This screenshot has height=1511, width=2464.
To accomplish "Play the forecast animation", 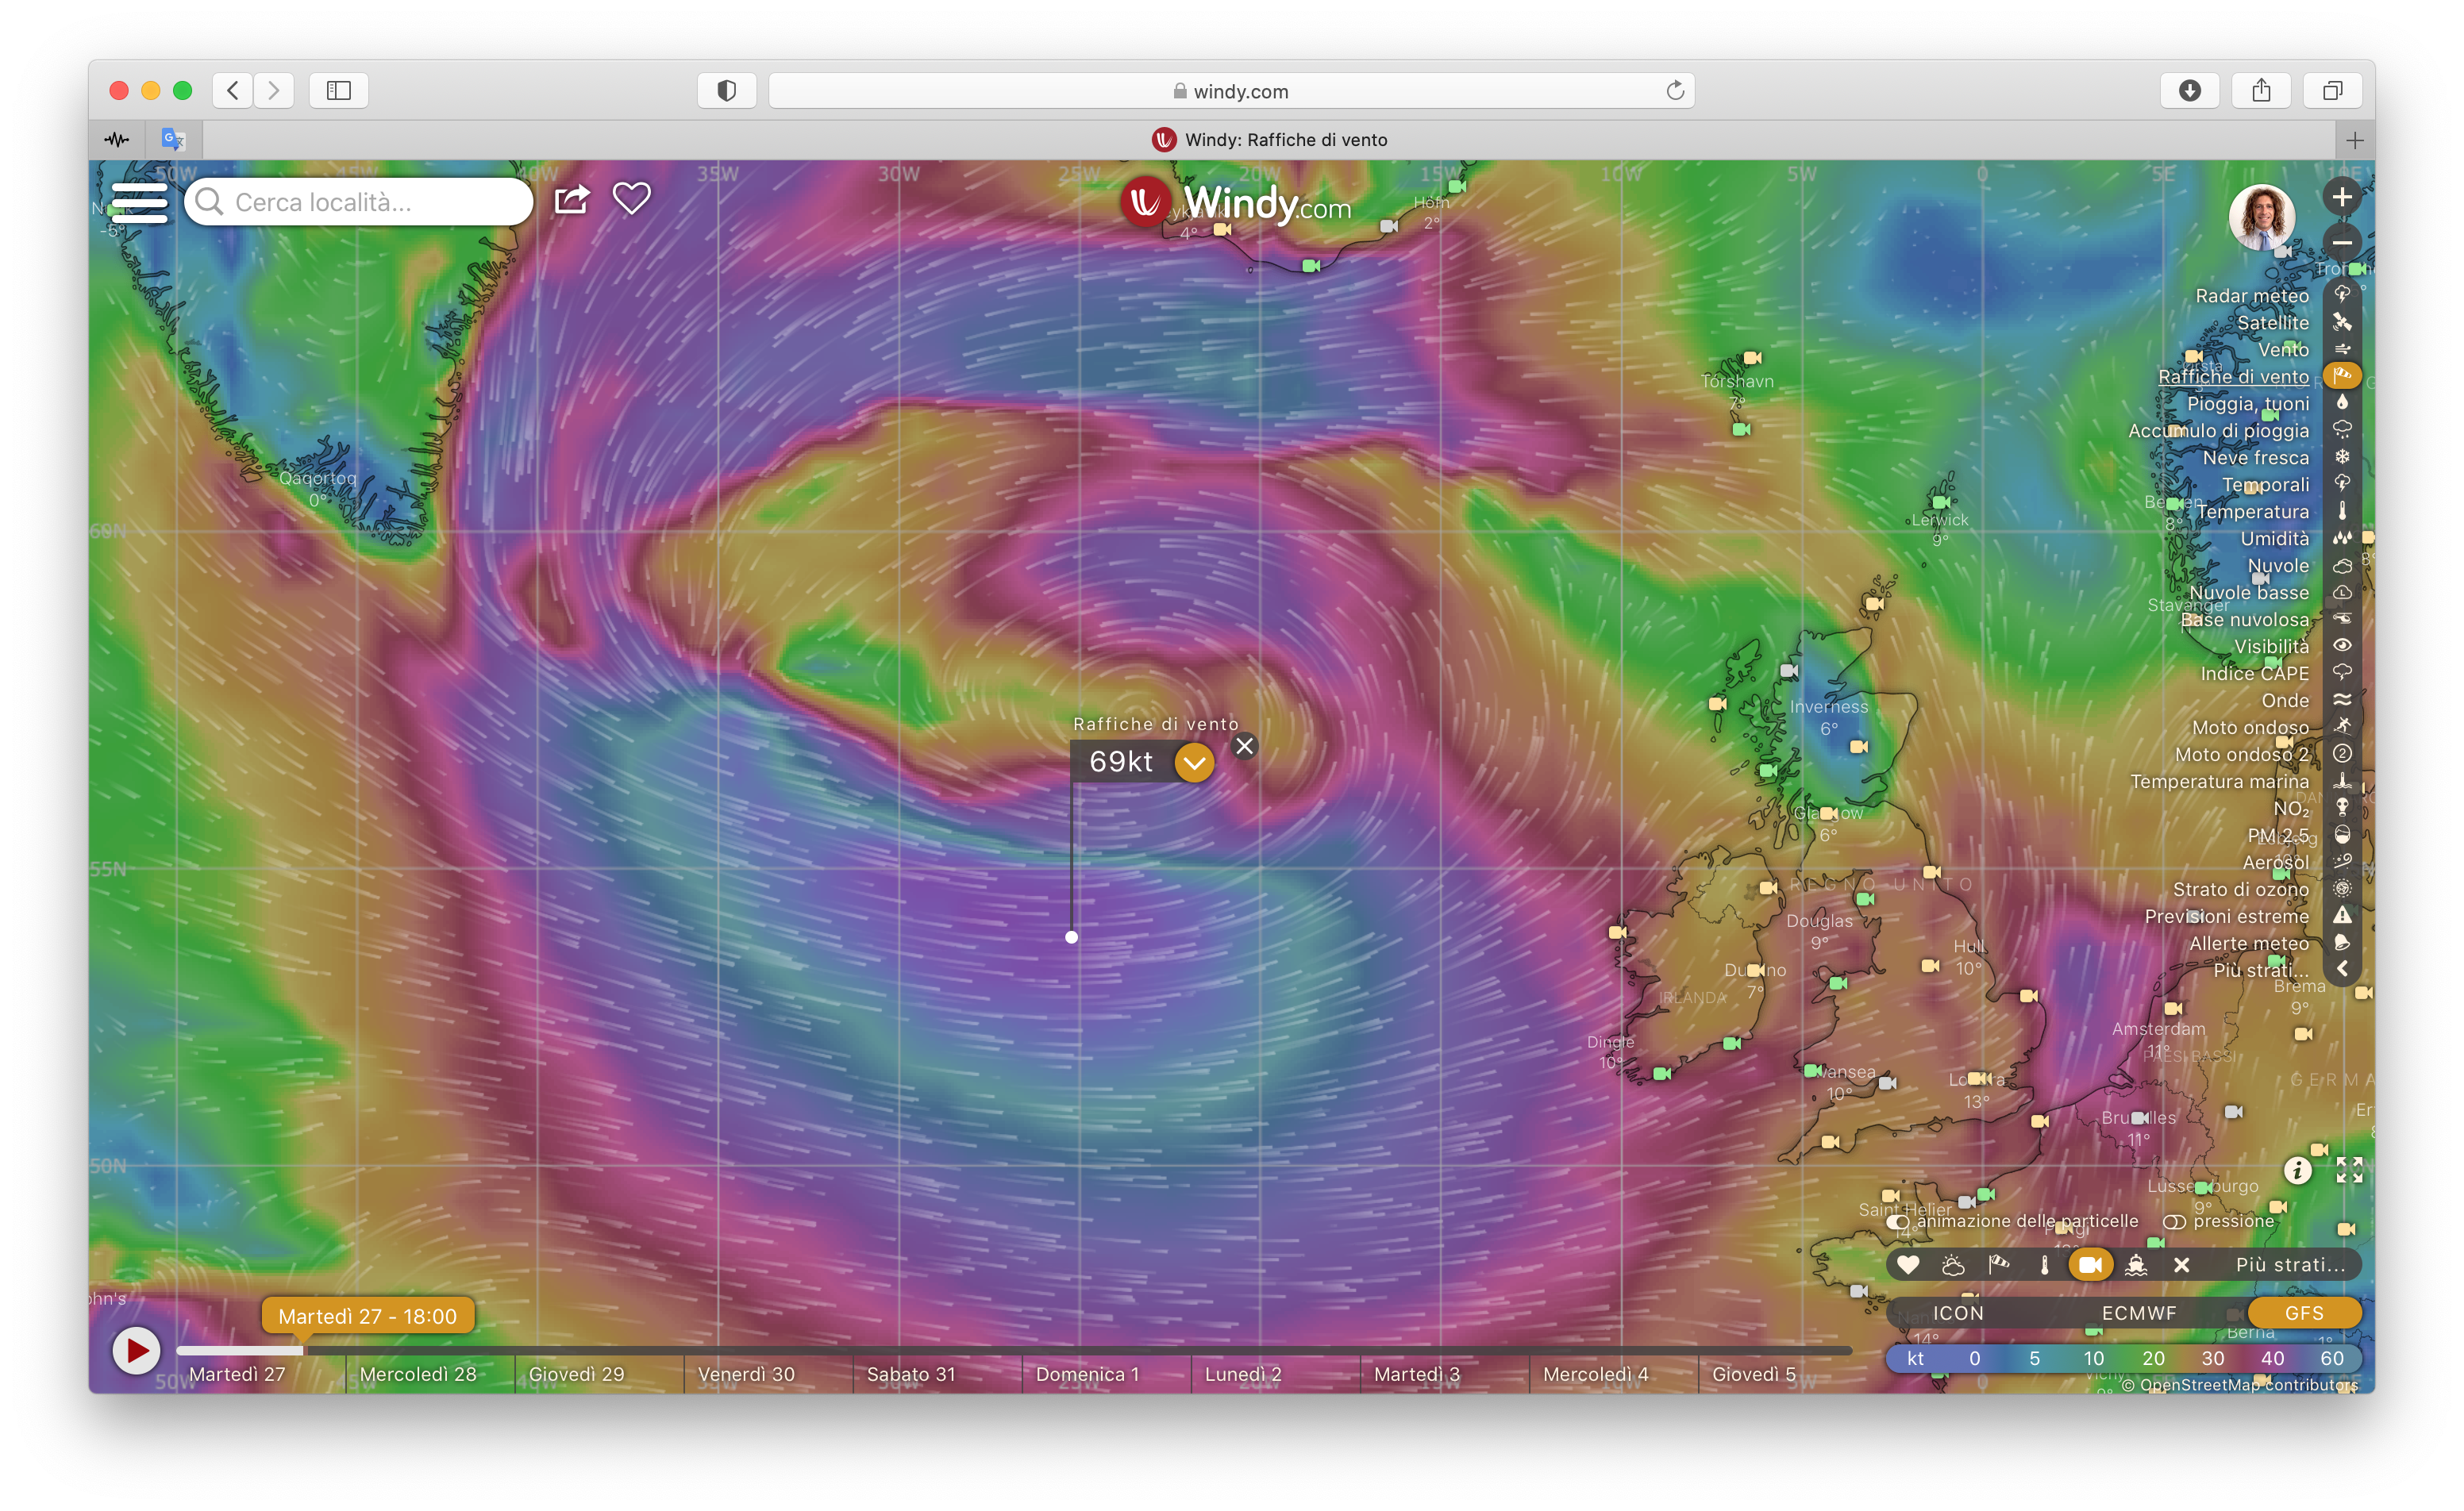I will point(136,1351).
